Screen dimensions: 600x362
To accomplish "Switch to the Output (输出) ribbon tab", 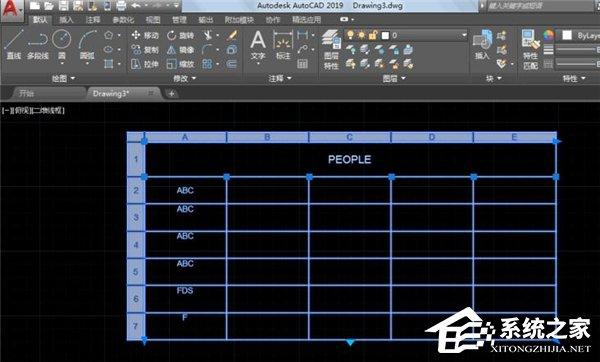I will pyautogui.click(x=205, y=20).
